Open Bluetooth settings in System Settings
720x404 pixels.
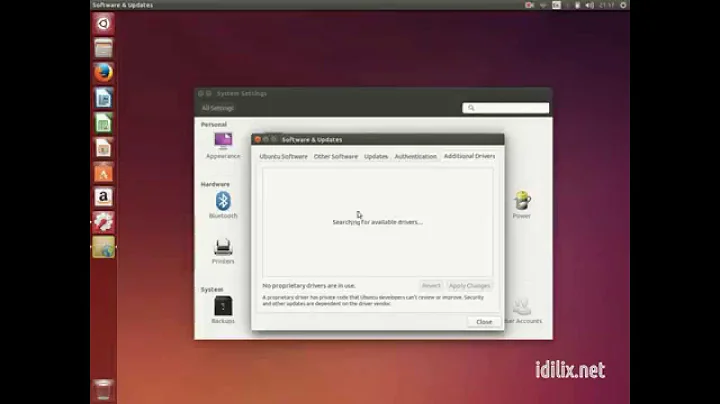click(223, 205)
